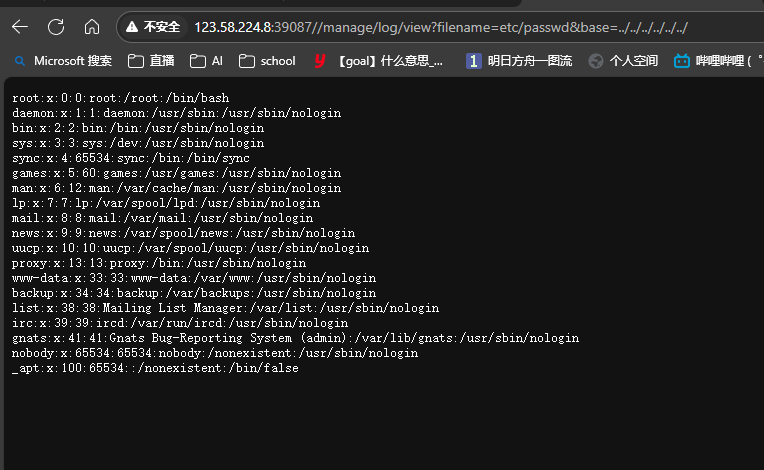Go back to previous page
Screen dimensions: 764x470
tap(20, 27)
